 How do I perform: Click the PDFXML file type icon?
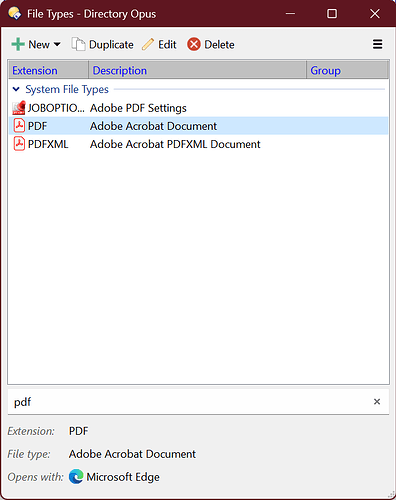coord(19,144)
